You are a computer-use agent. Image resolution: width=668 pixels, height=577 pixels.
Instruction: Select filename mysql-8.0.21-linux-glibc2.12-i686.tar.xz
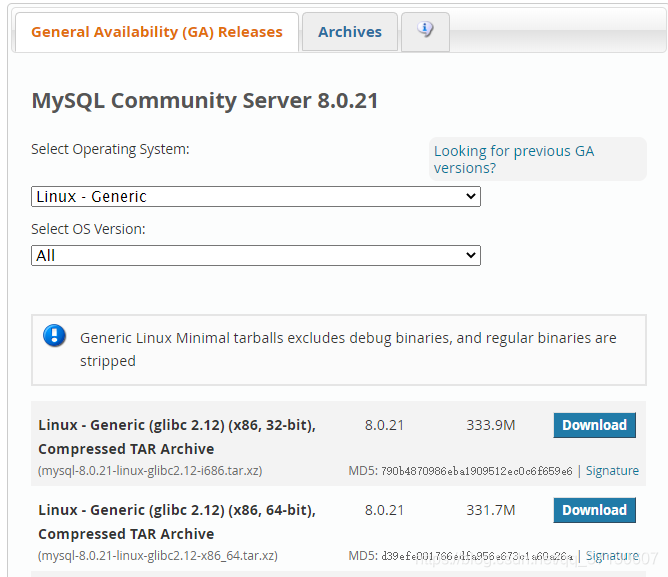(x=150, y=470)
